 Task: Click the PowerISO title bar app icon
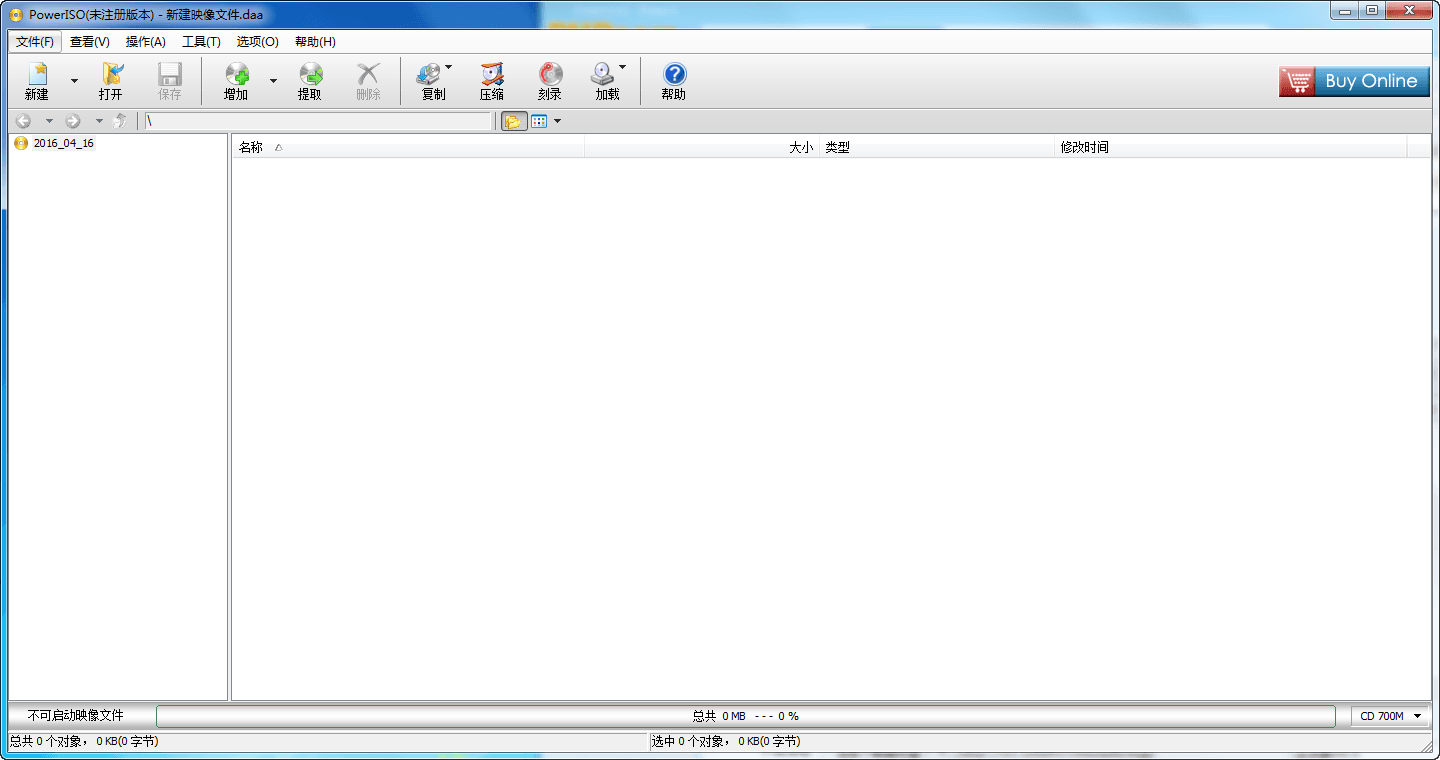(x=16, y=14)
